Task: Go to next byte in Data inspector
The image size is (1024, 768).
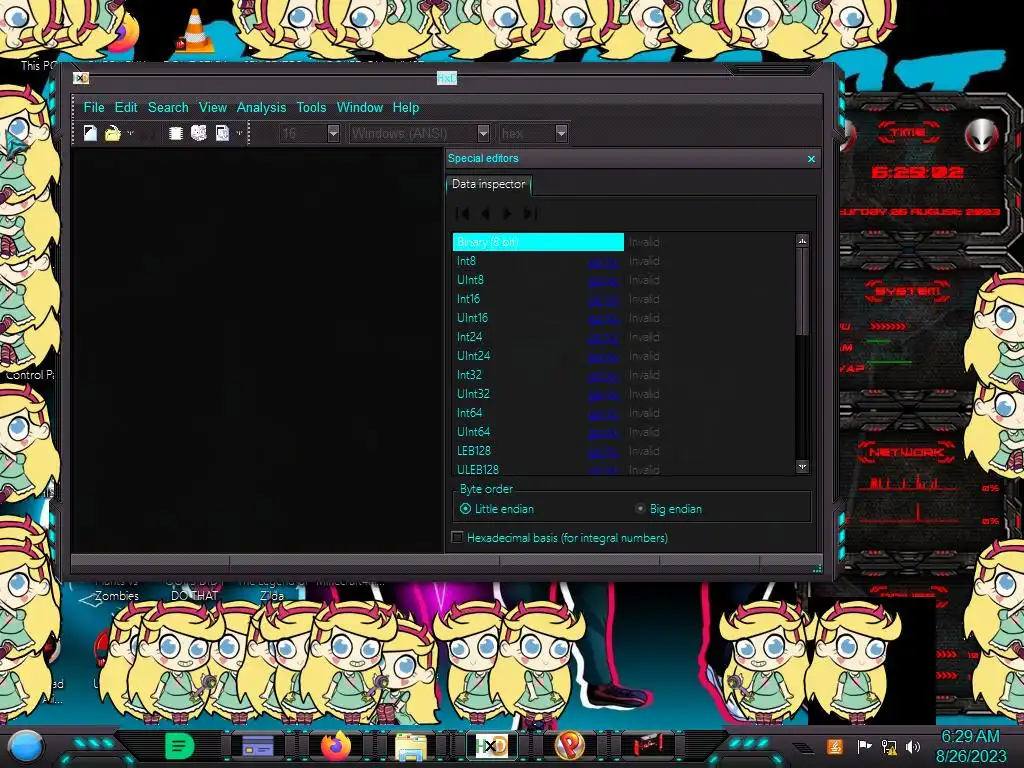Action: (507, 214)
